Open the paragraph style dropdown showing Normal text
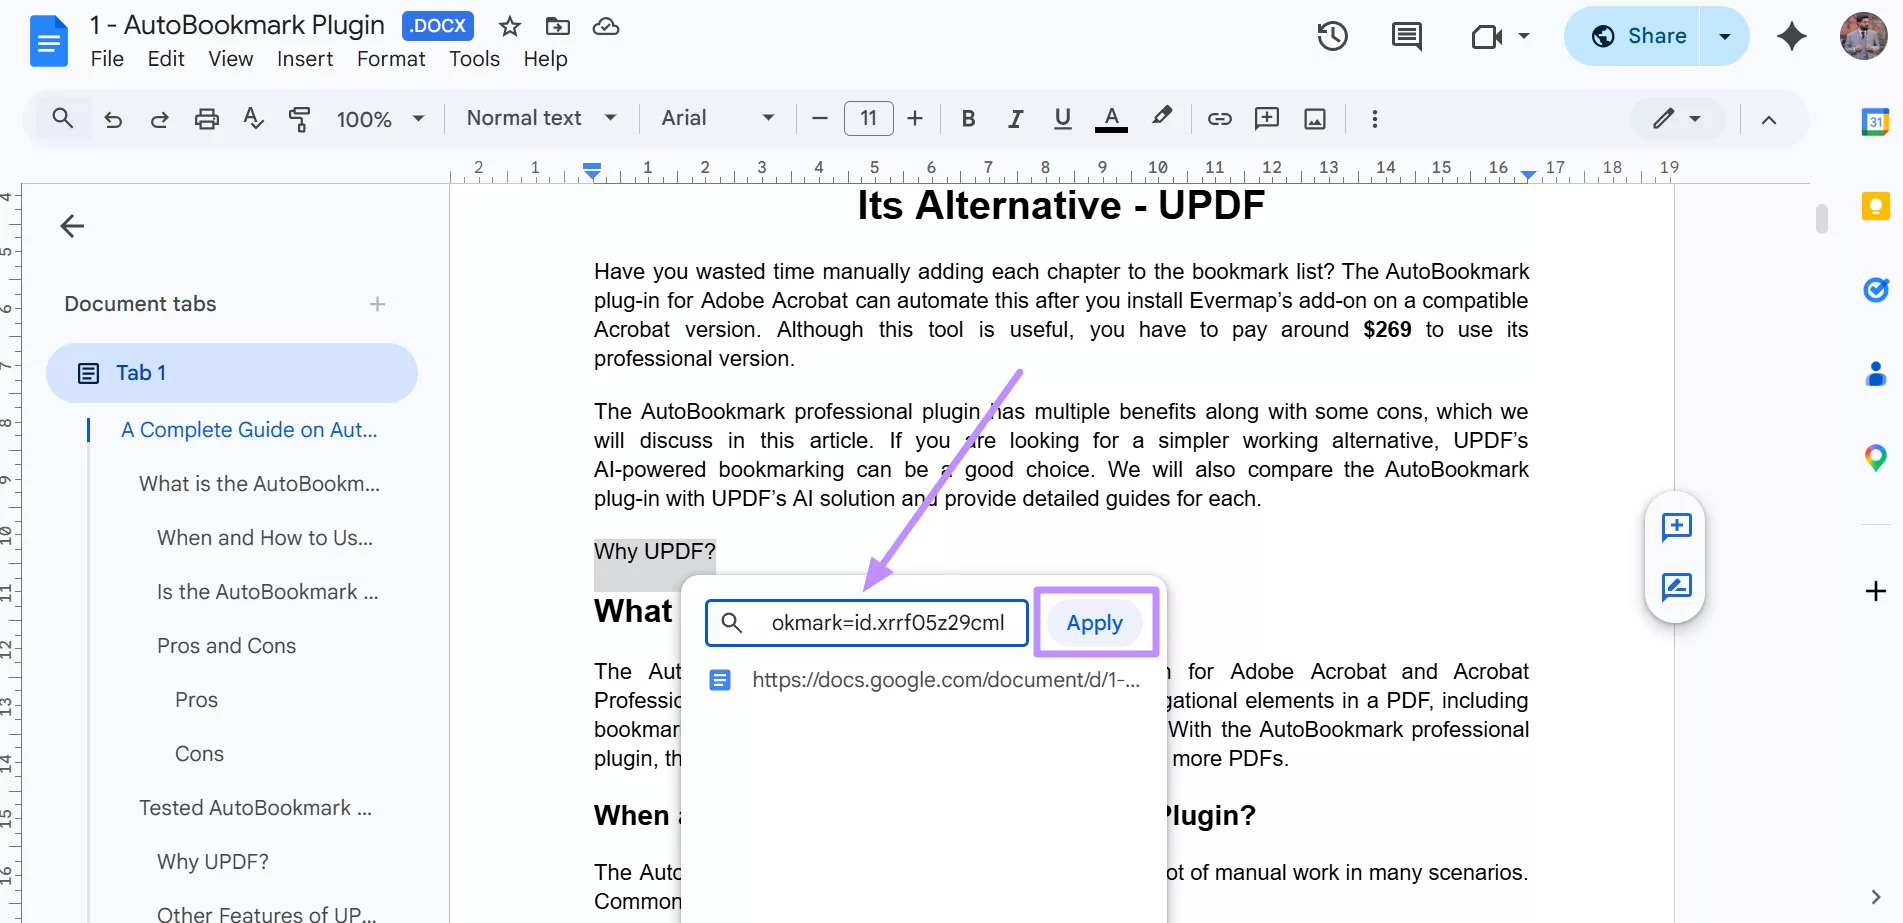The width and height of the screenshot is (1903, 923). (540, 118)
